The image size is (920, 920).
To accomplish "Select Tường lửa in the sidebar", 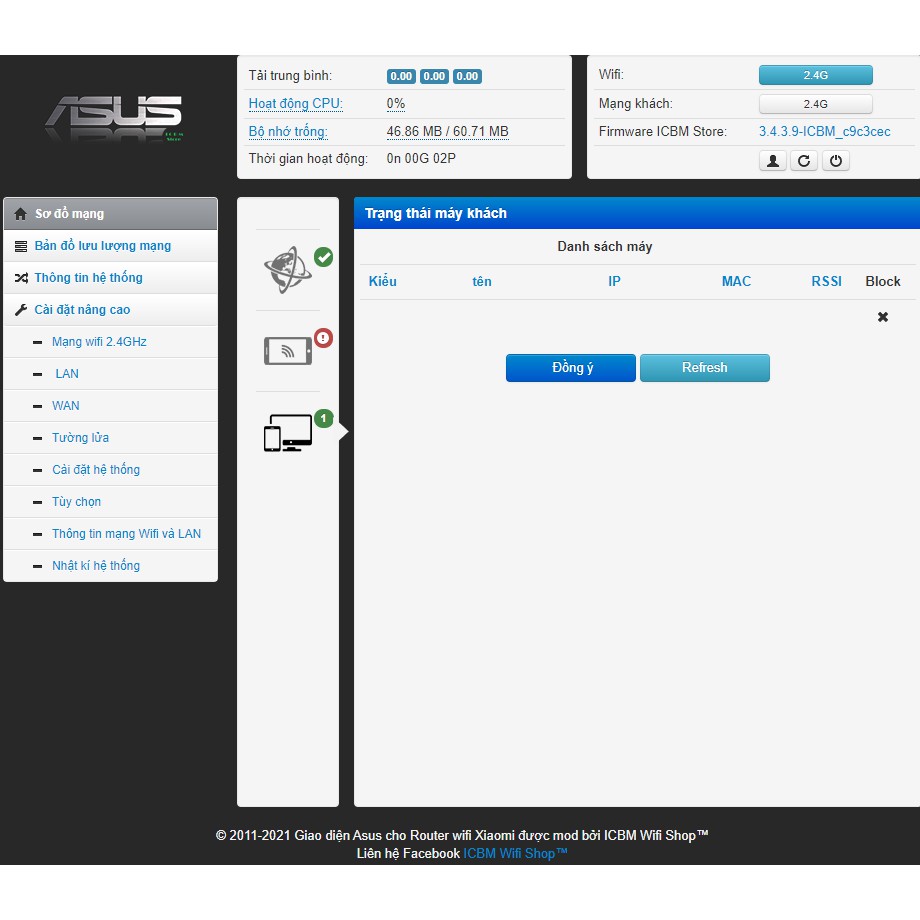I will (80, 438).
